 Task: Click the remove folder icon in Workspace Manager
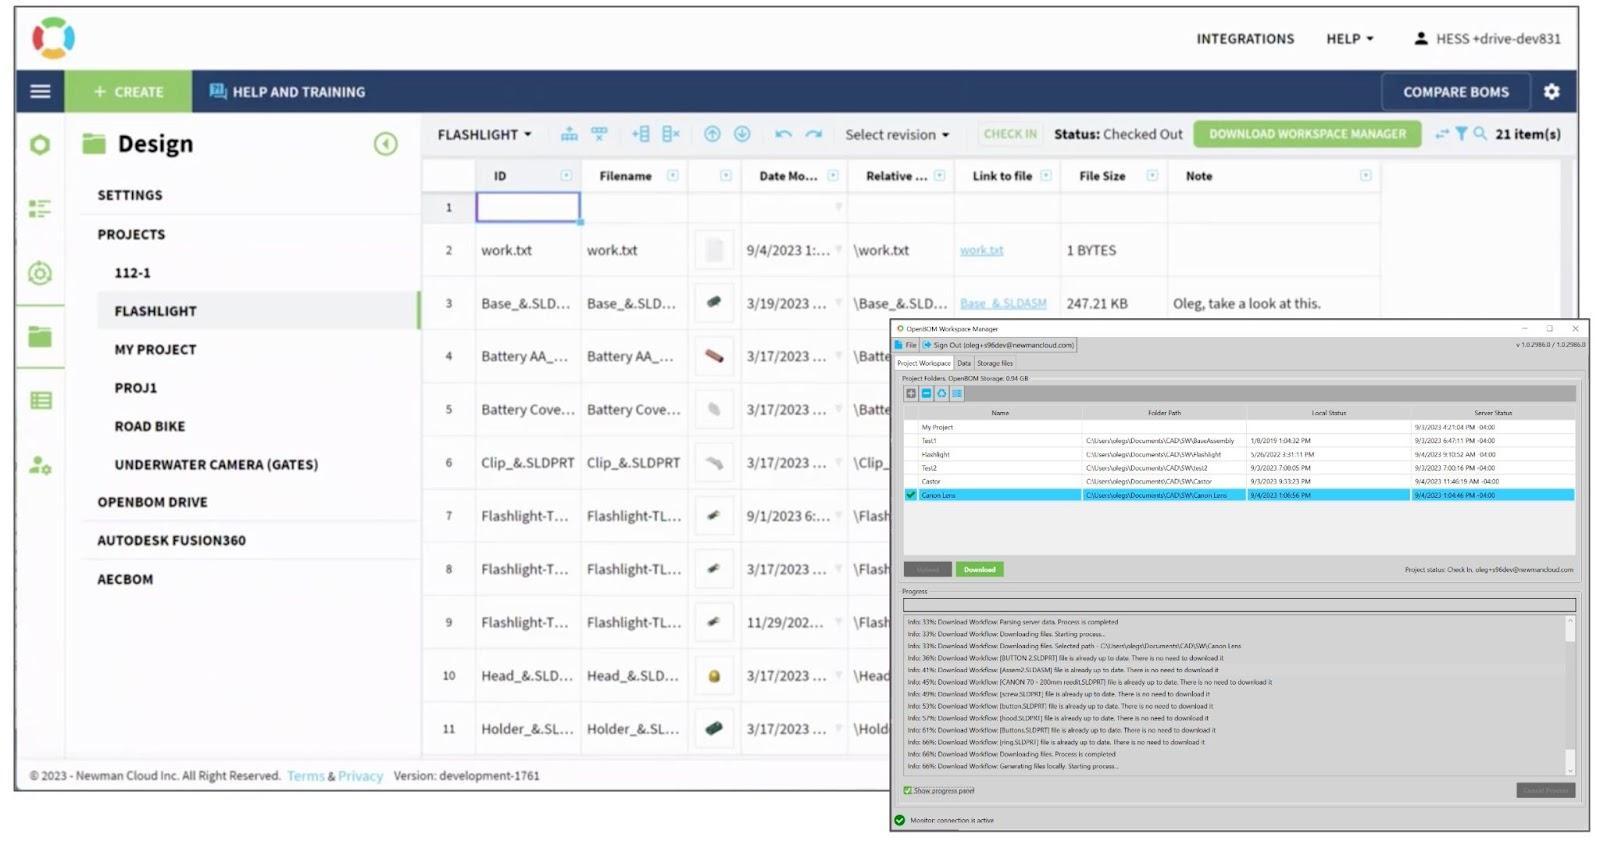click(926, 394)
